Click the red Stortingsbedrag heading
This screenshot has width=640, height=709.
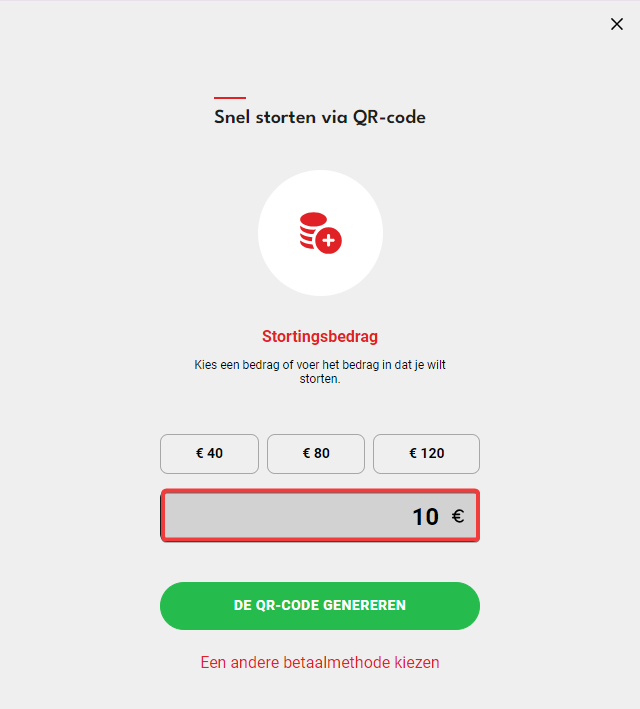(320, 336)
